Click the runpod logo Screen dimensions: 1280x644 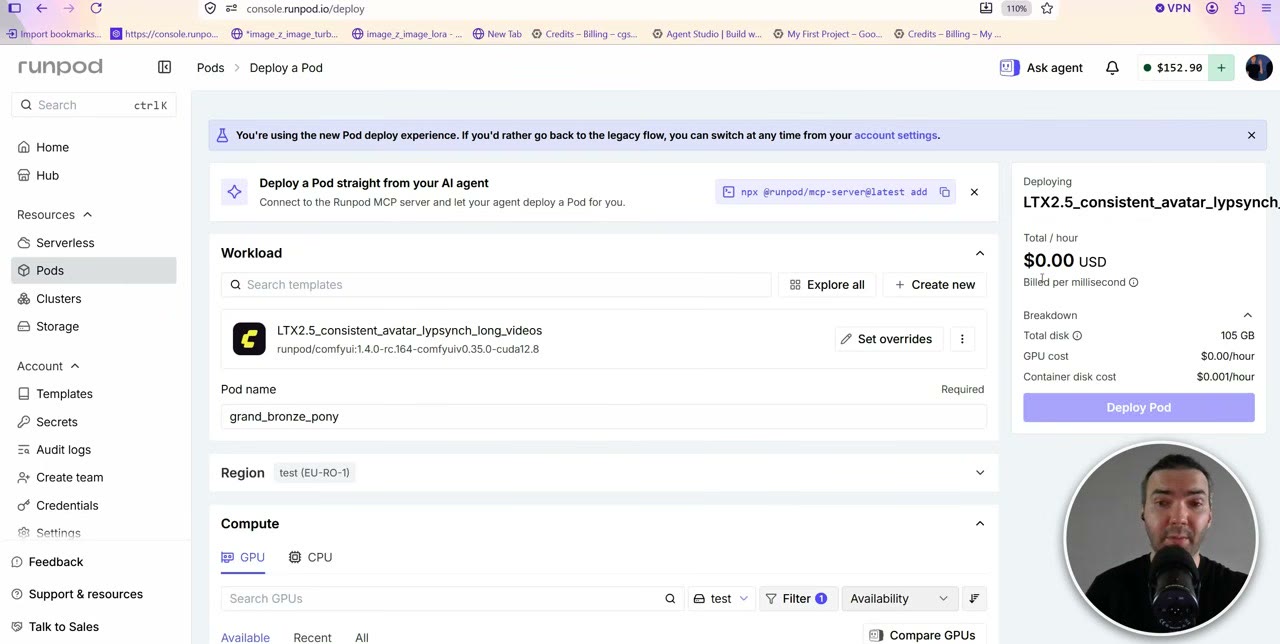click(60, 67)
